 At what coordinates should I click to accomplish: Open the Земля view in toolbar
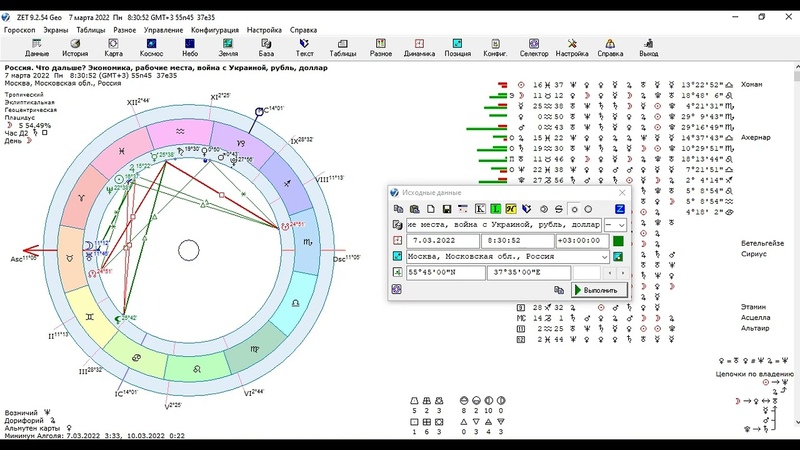pos(228,47)
